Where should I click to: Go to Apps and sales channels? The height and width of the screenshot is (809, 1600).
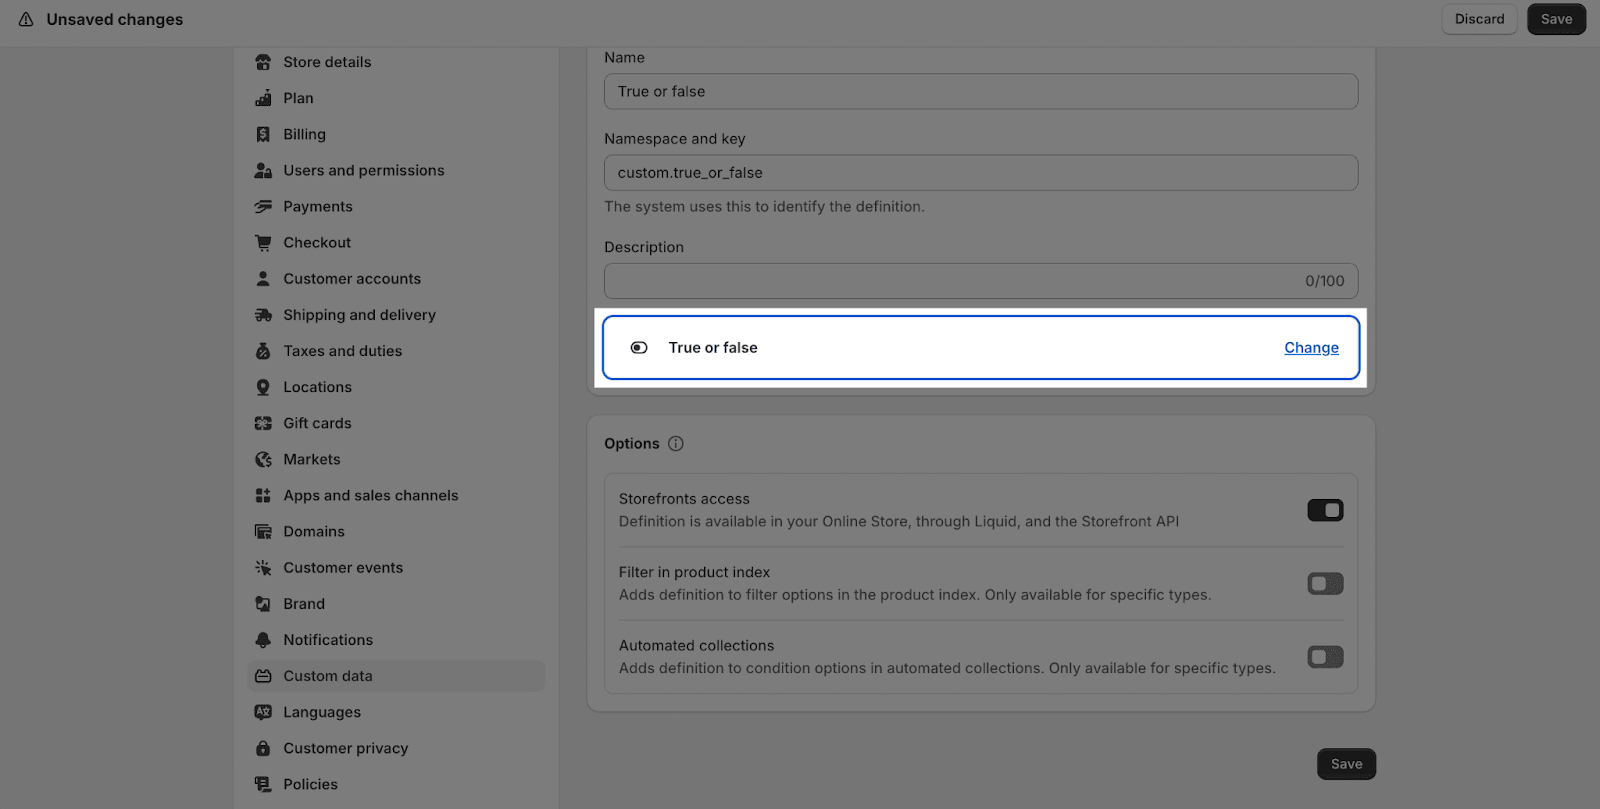[396, 495]
